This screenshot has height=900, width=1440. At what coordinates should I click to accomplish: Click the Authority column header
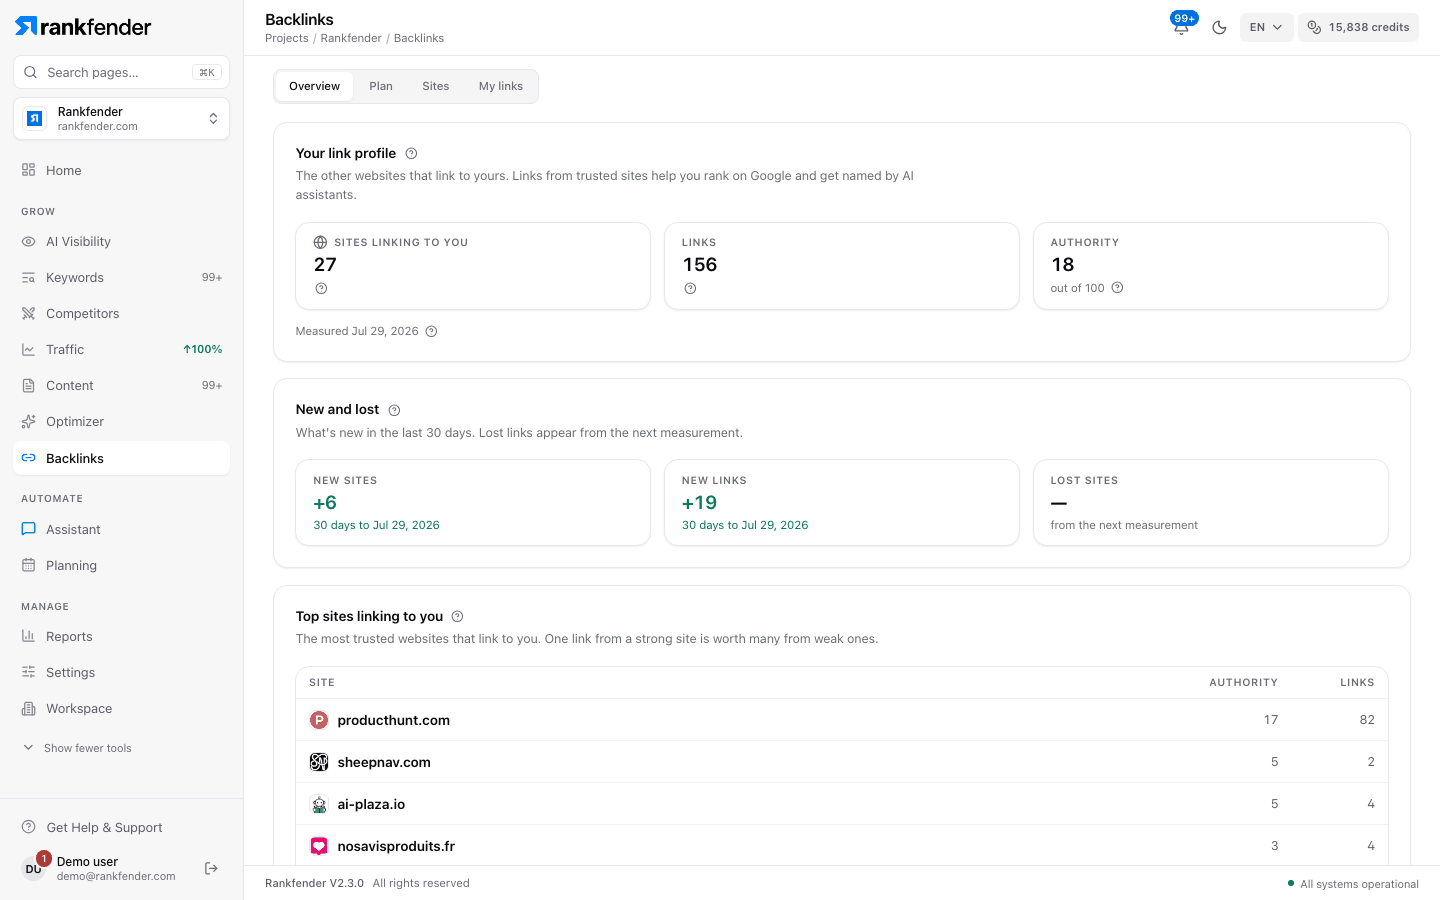click(1243, 683)
